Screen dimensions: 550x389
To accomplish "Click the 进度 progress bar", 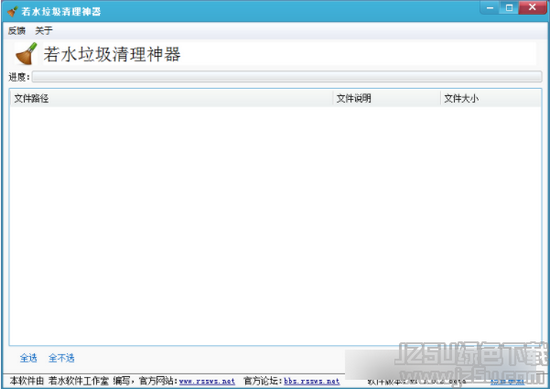I will [287, 77].
